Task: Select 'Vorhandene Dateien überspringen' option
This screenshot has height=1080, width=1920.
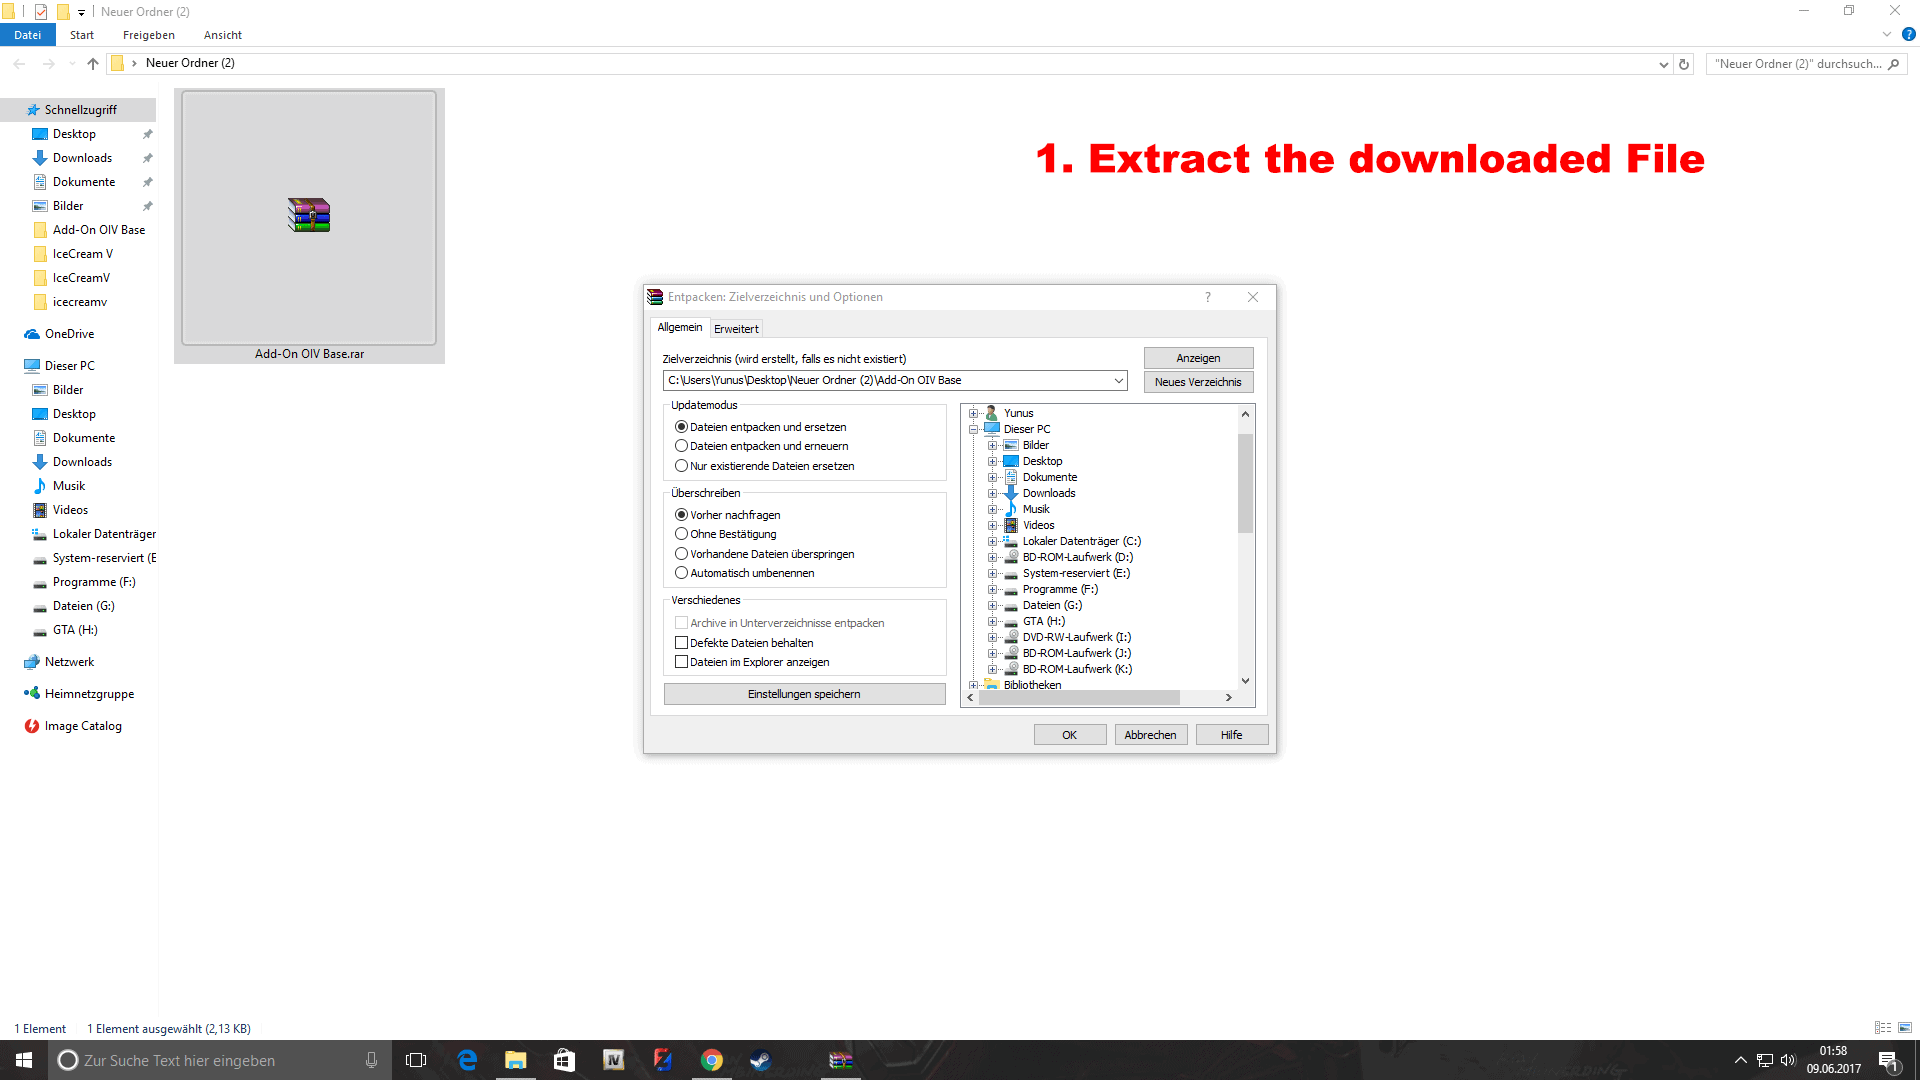Action: click(x=681, y=554)
